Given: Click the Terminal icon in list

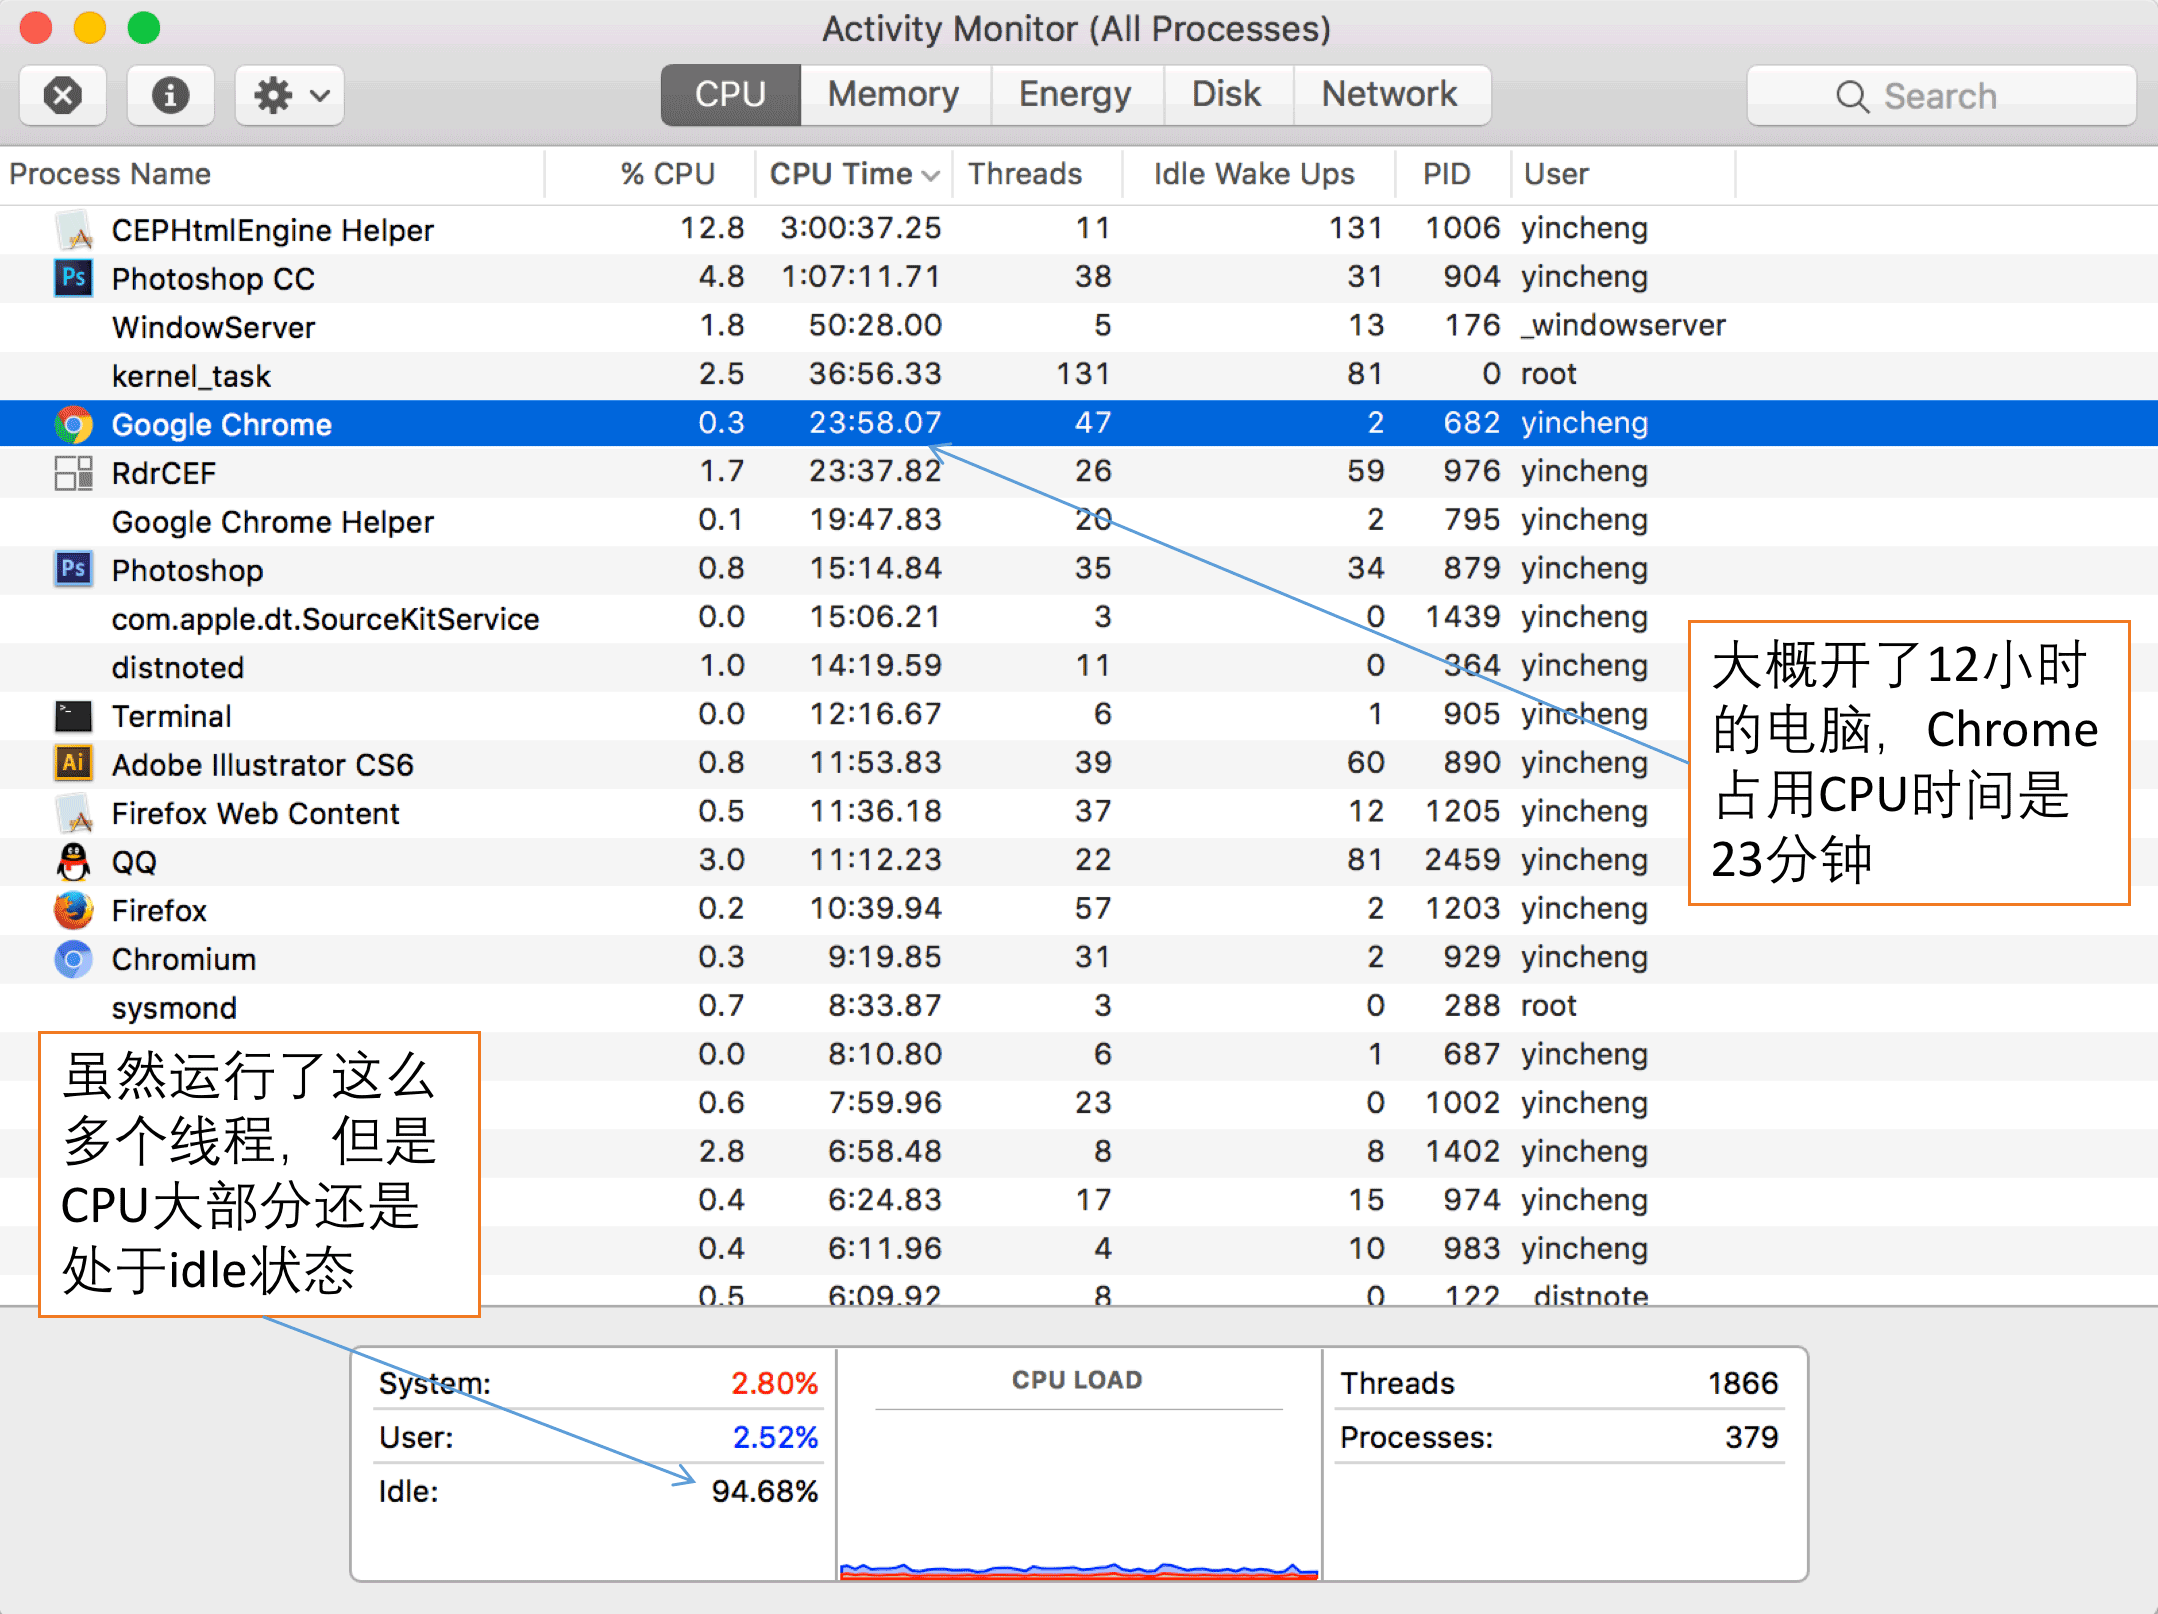Looking at the screenshot, I should pyautogui.click(x=73, y=716).
